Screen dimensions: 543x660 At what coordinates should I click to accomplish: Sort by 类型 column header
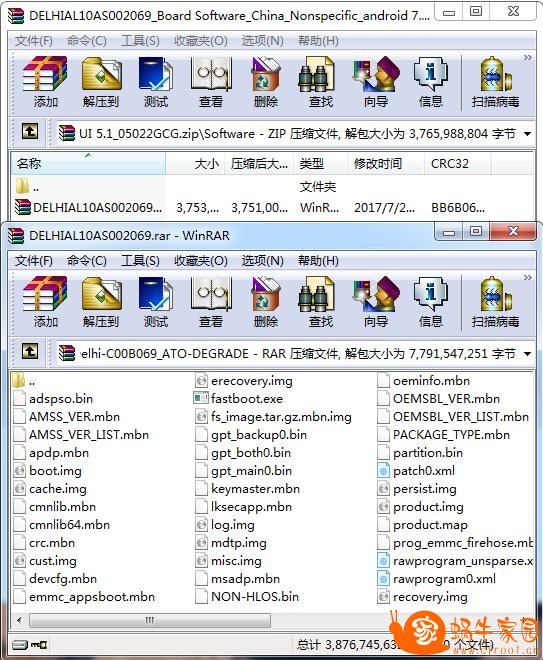pyautogui.click(x=320, y=163)
